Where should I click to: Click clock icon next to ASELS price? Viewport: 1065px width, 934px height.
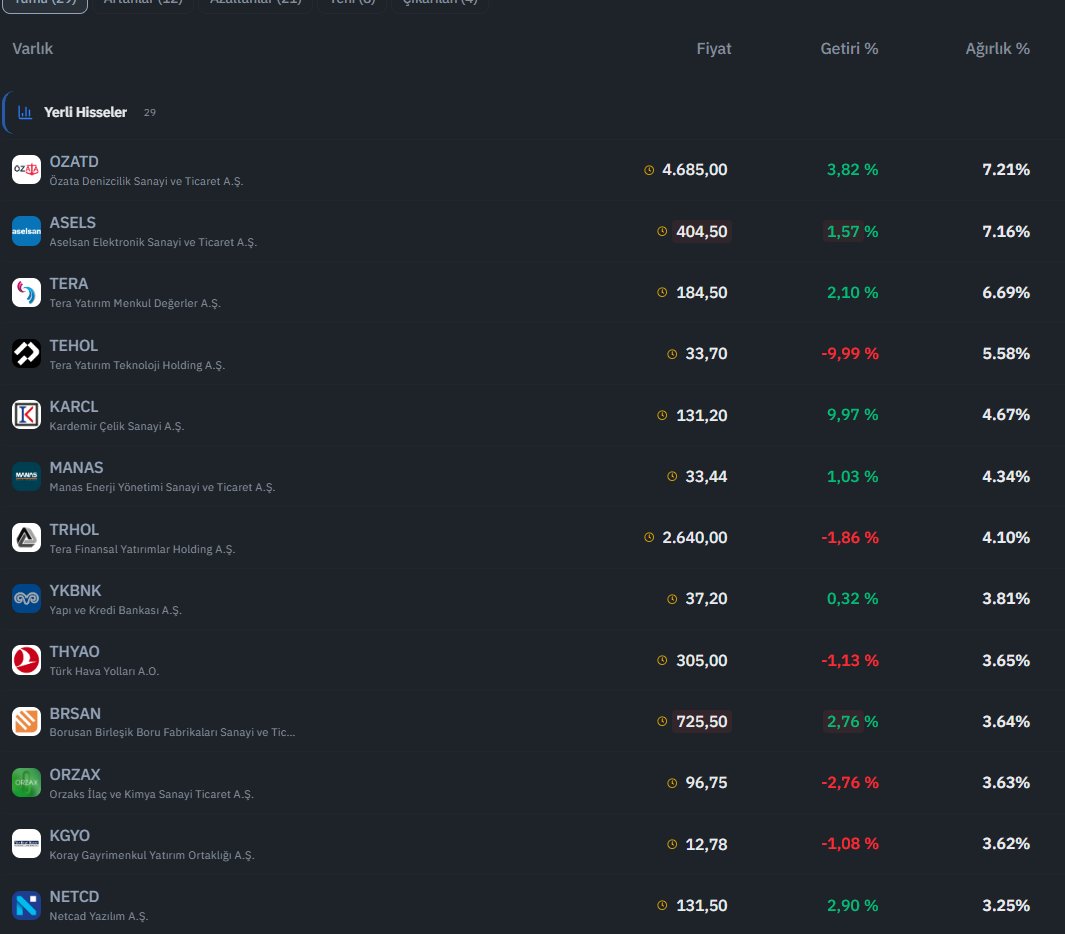662,231
